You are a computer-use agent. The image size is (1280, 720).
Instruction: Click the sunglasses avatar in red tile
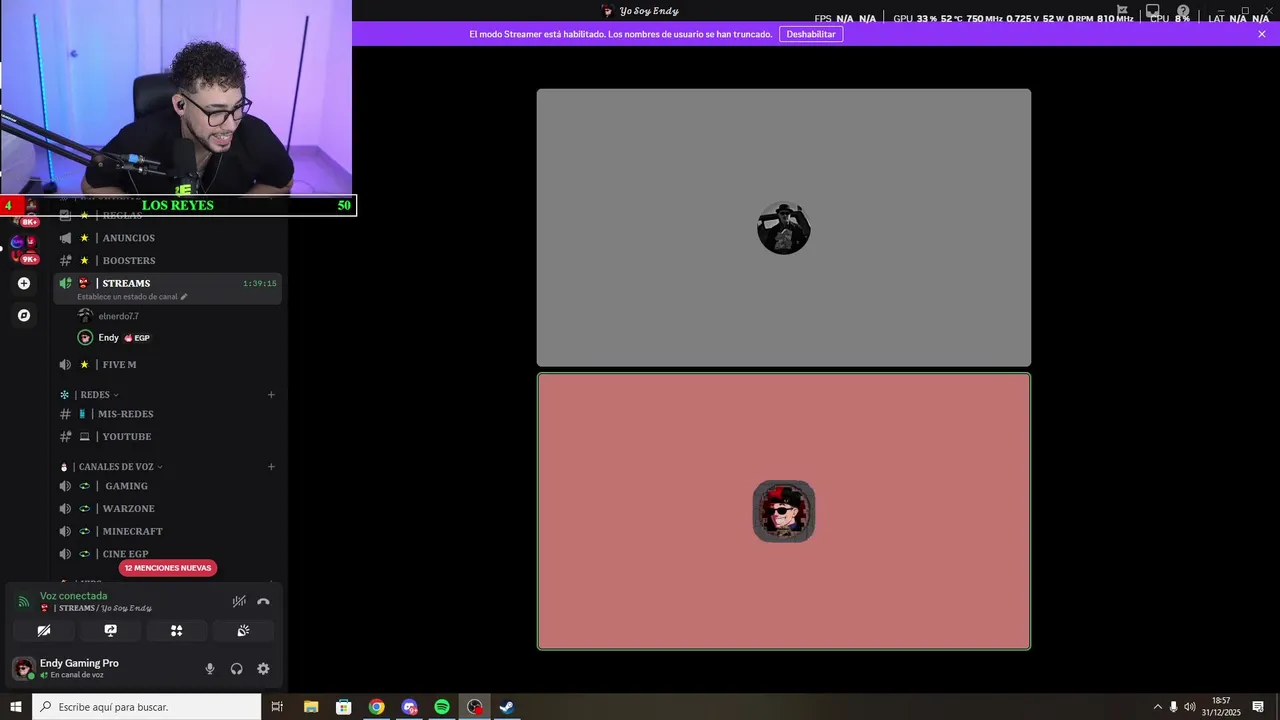pyautogui.click(x=784, y=512)
